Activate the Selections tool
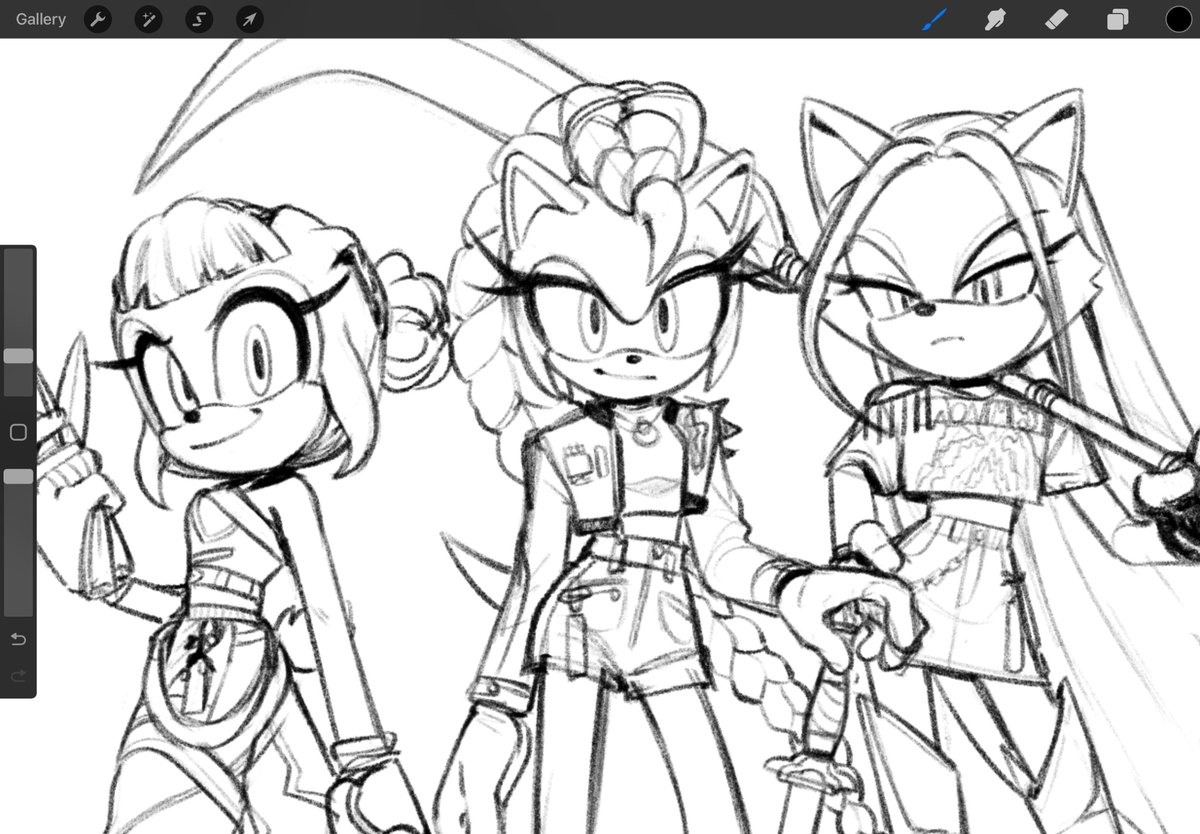 click(198, 19)
